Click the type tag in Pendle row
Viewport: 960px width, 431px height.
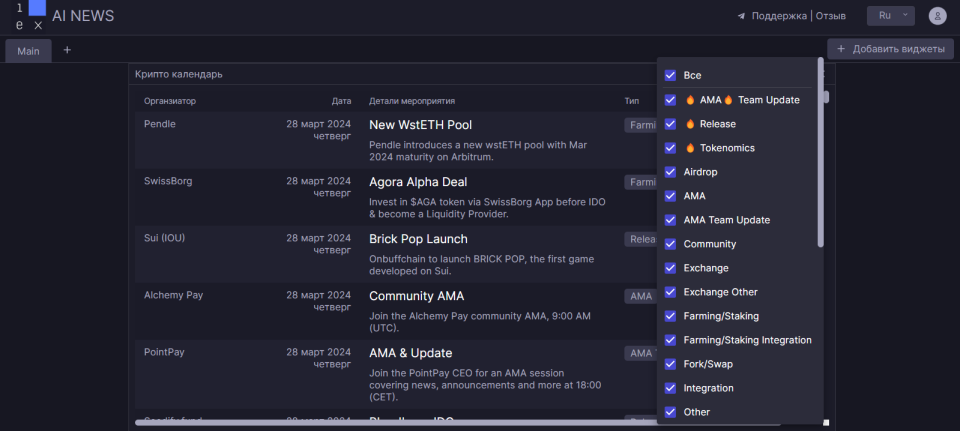pyautogui.click(x=640, y=125)
